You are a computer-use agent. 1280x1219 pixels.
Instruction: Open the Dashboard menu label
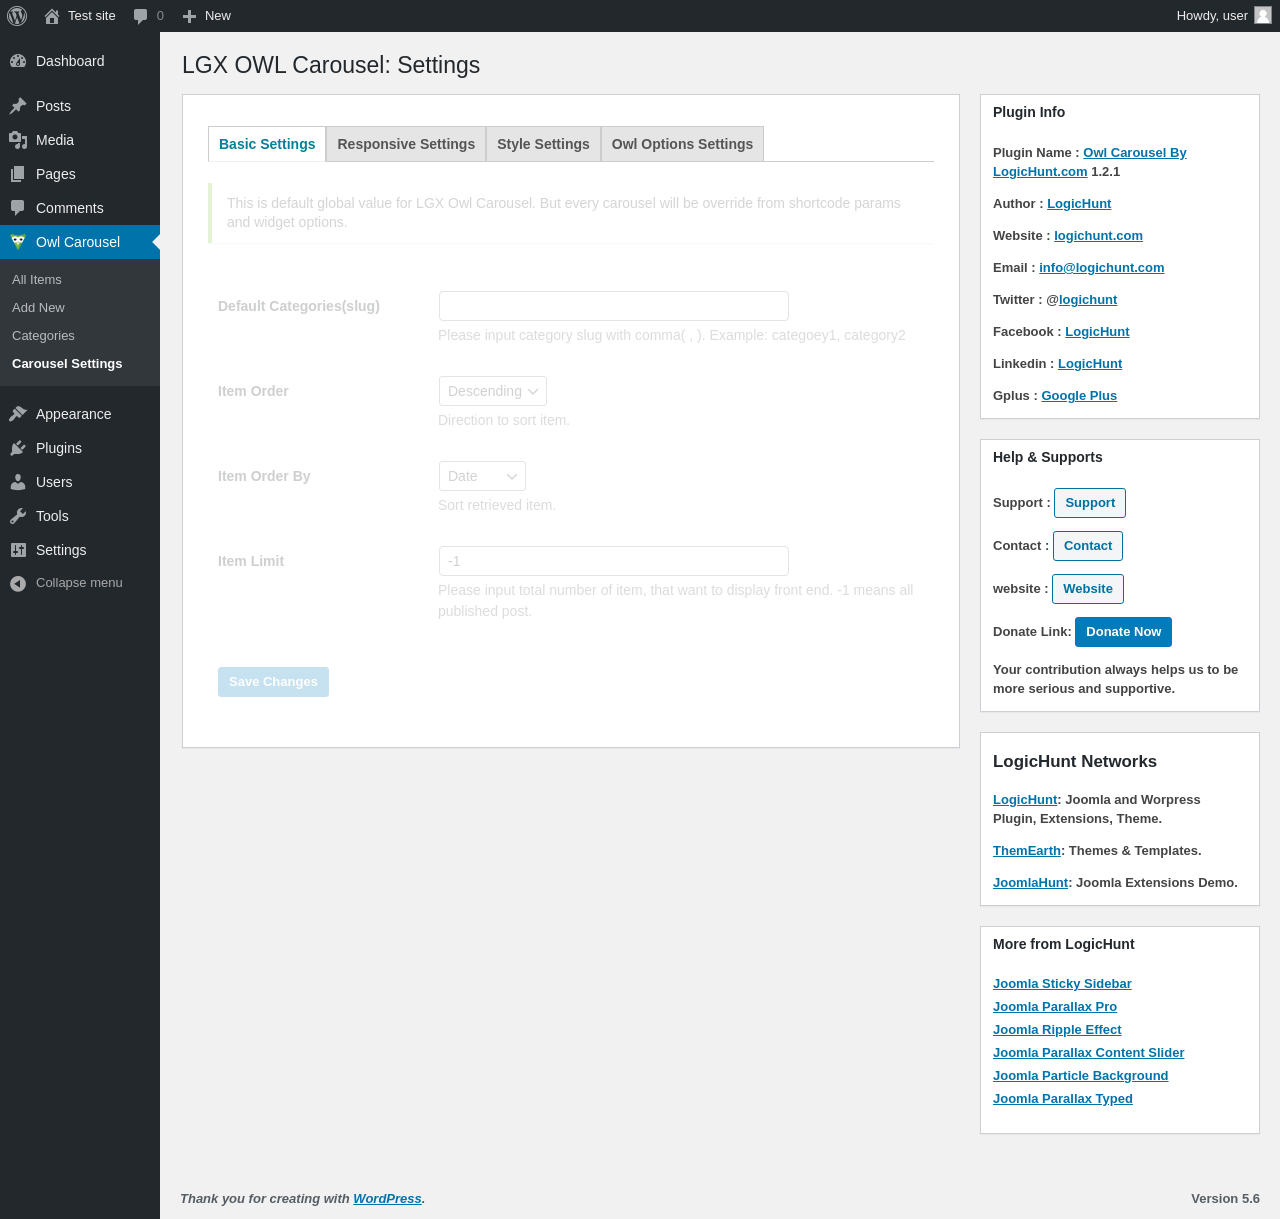point(70,61)
